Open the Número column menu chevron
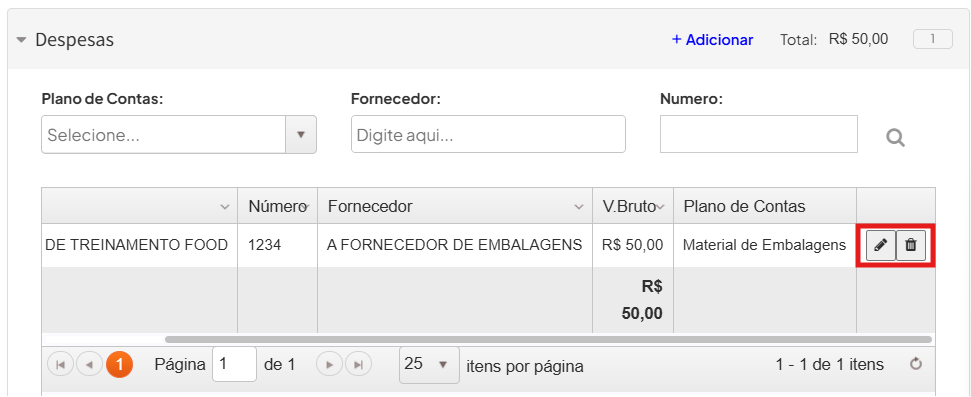This screenshot has height=397, width=971. click(305, 207)
